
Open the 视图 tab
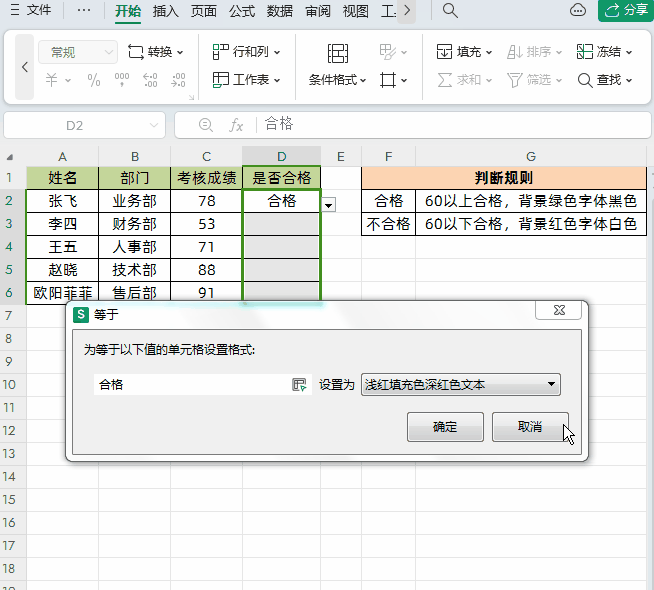coord(356,11)
